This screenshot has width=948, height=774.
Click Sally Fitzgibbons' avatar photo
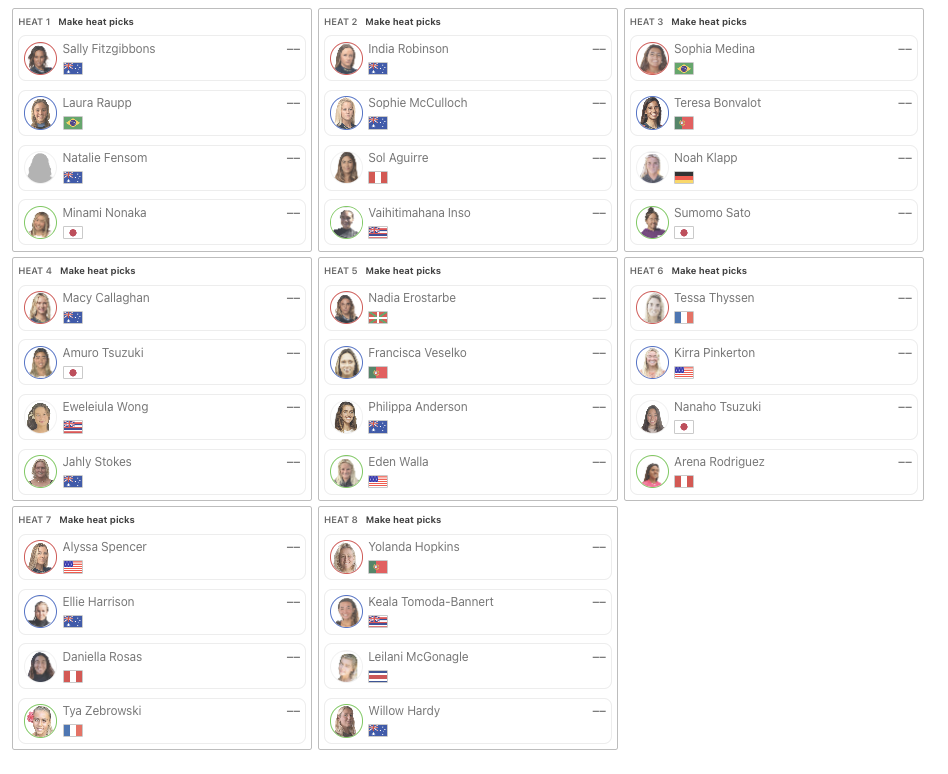[x=41, y=59]
